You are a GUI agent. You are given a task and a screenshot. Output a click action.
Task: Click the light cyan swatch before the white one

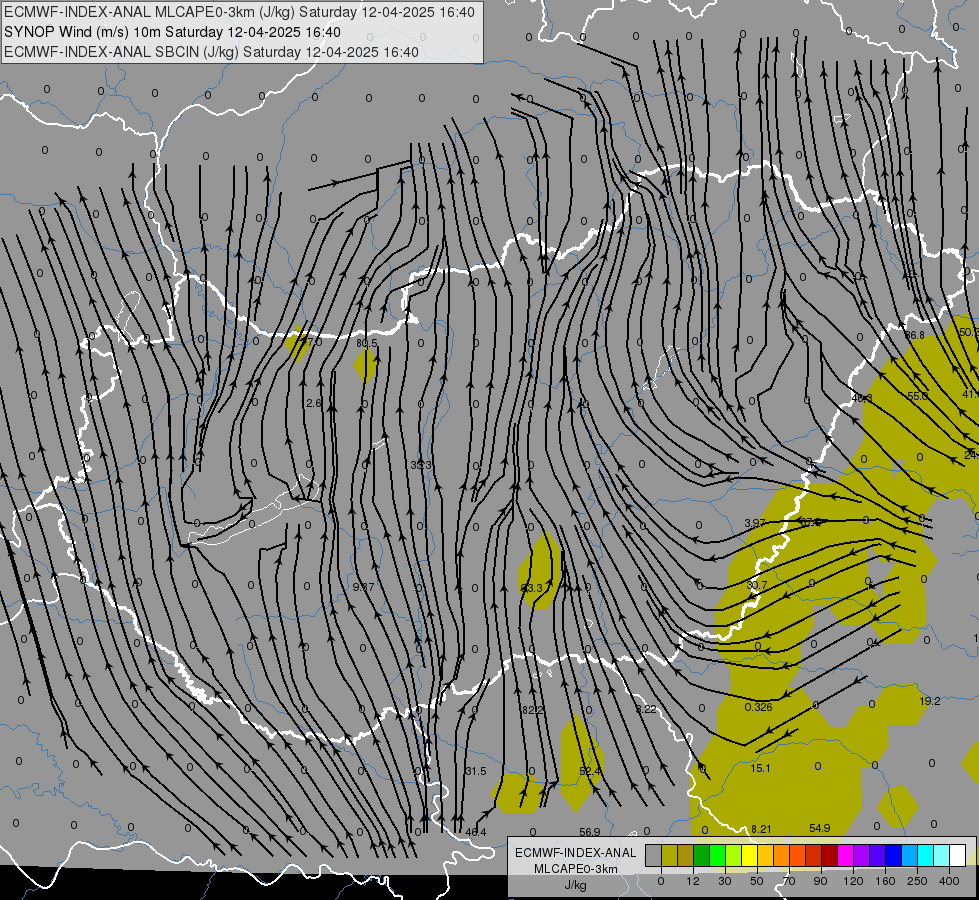942,855
